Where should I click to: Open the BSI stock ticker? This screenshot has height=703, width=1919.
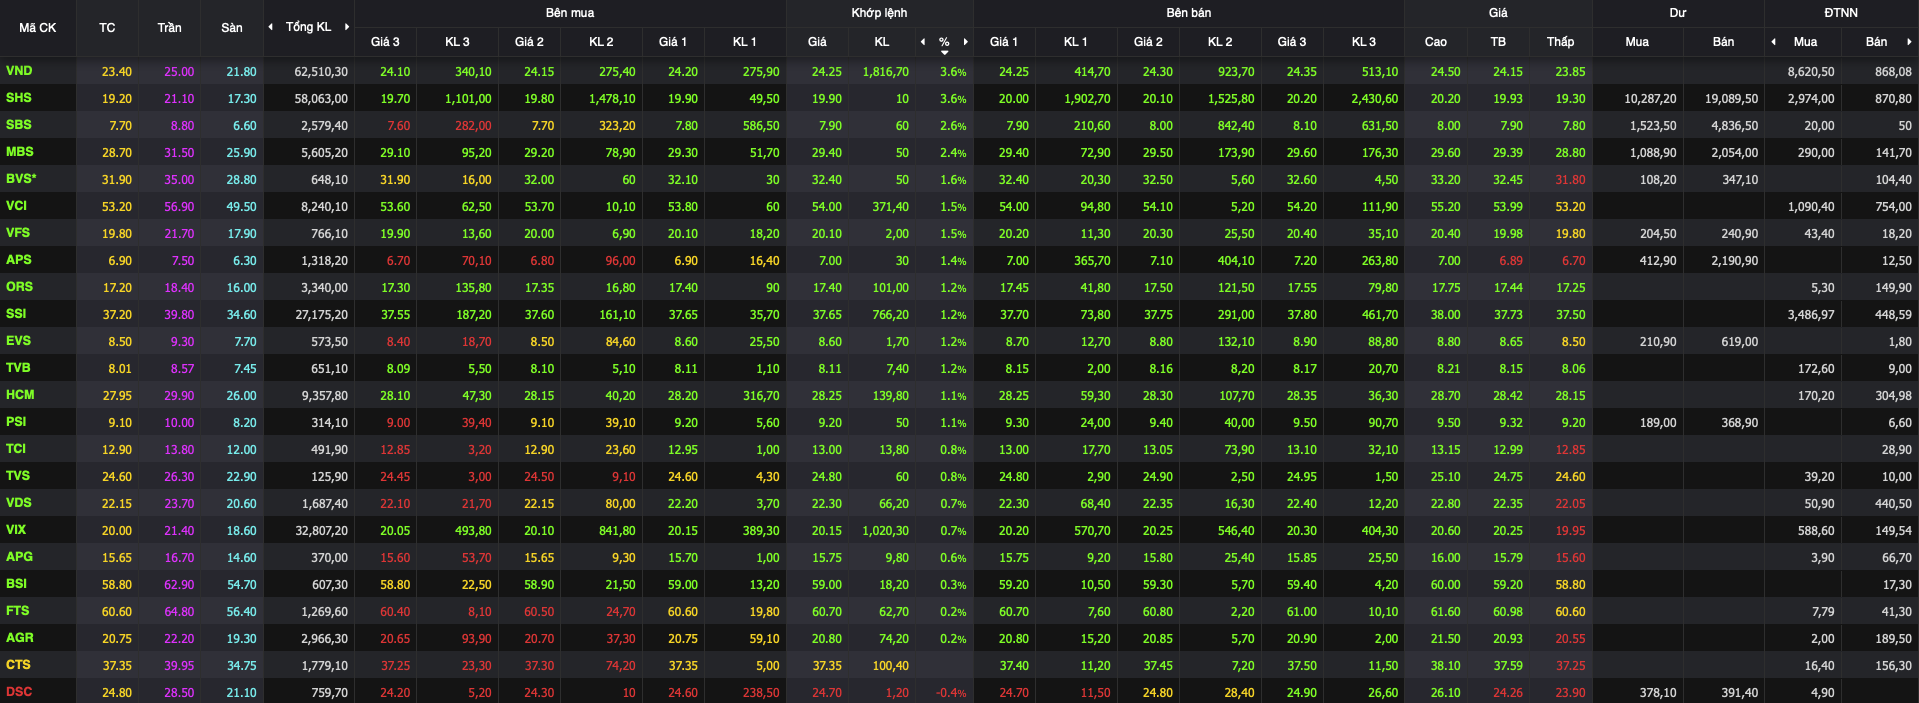coord(16,584)
